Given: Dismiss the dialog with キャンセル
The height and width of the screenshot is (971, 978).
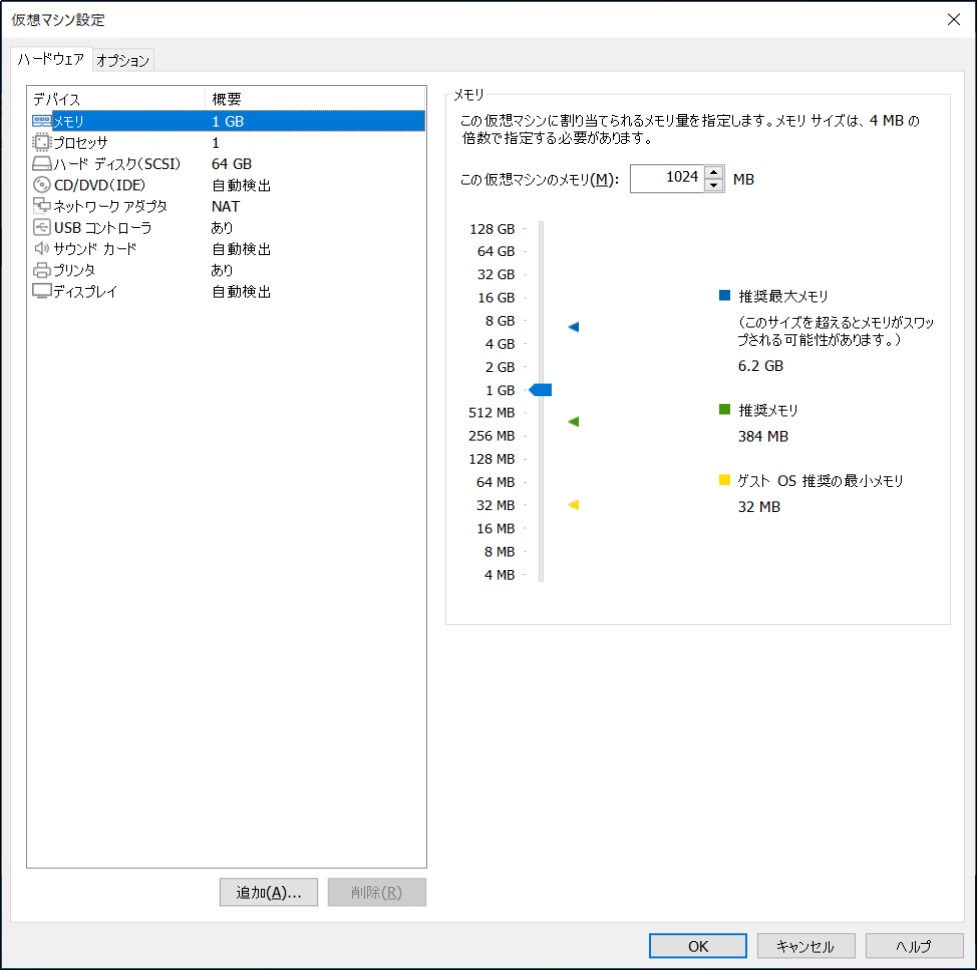Looking at the screenshot, I should (806, 945).
